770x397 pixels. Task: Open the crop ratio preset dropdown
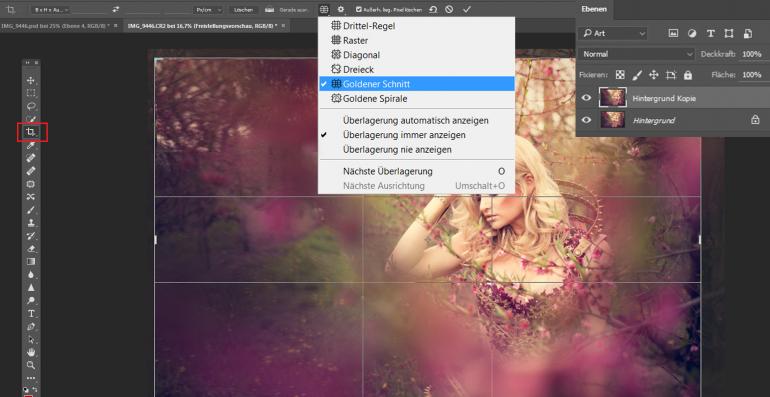pos(51,9)
